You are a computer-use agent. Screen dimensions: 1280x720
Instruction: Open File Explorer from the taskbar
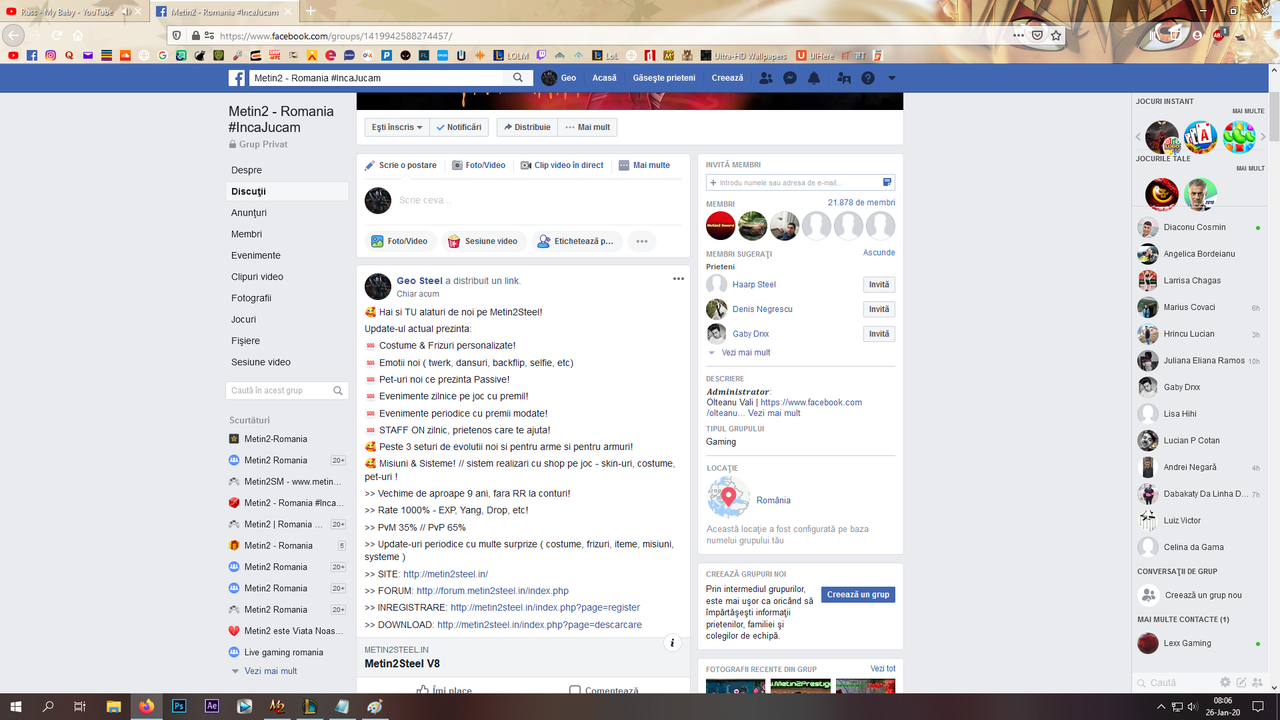pyautogui.click(x=114, y=706)
